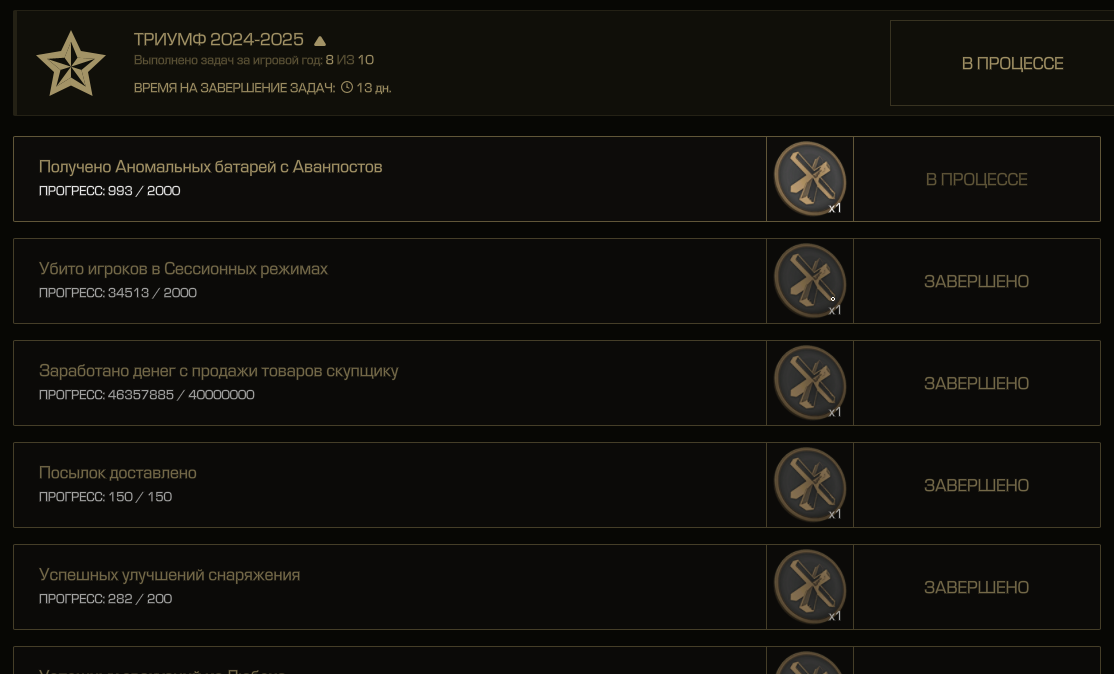Click the gold star Triumph emblem

(70, 63)
